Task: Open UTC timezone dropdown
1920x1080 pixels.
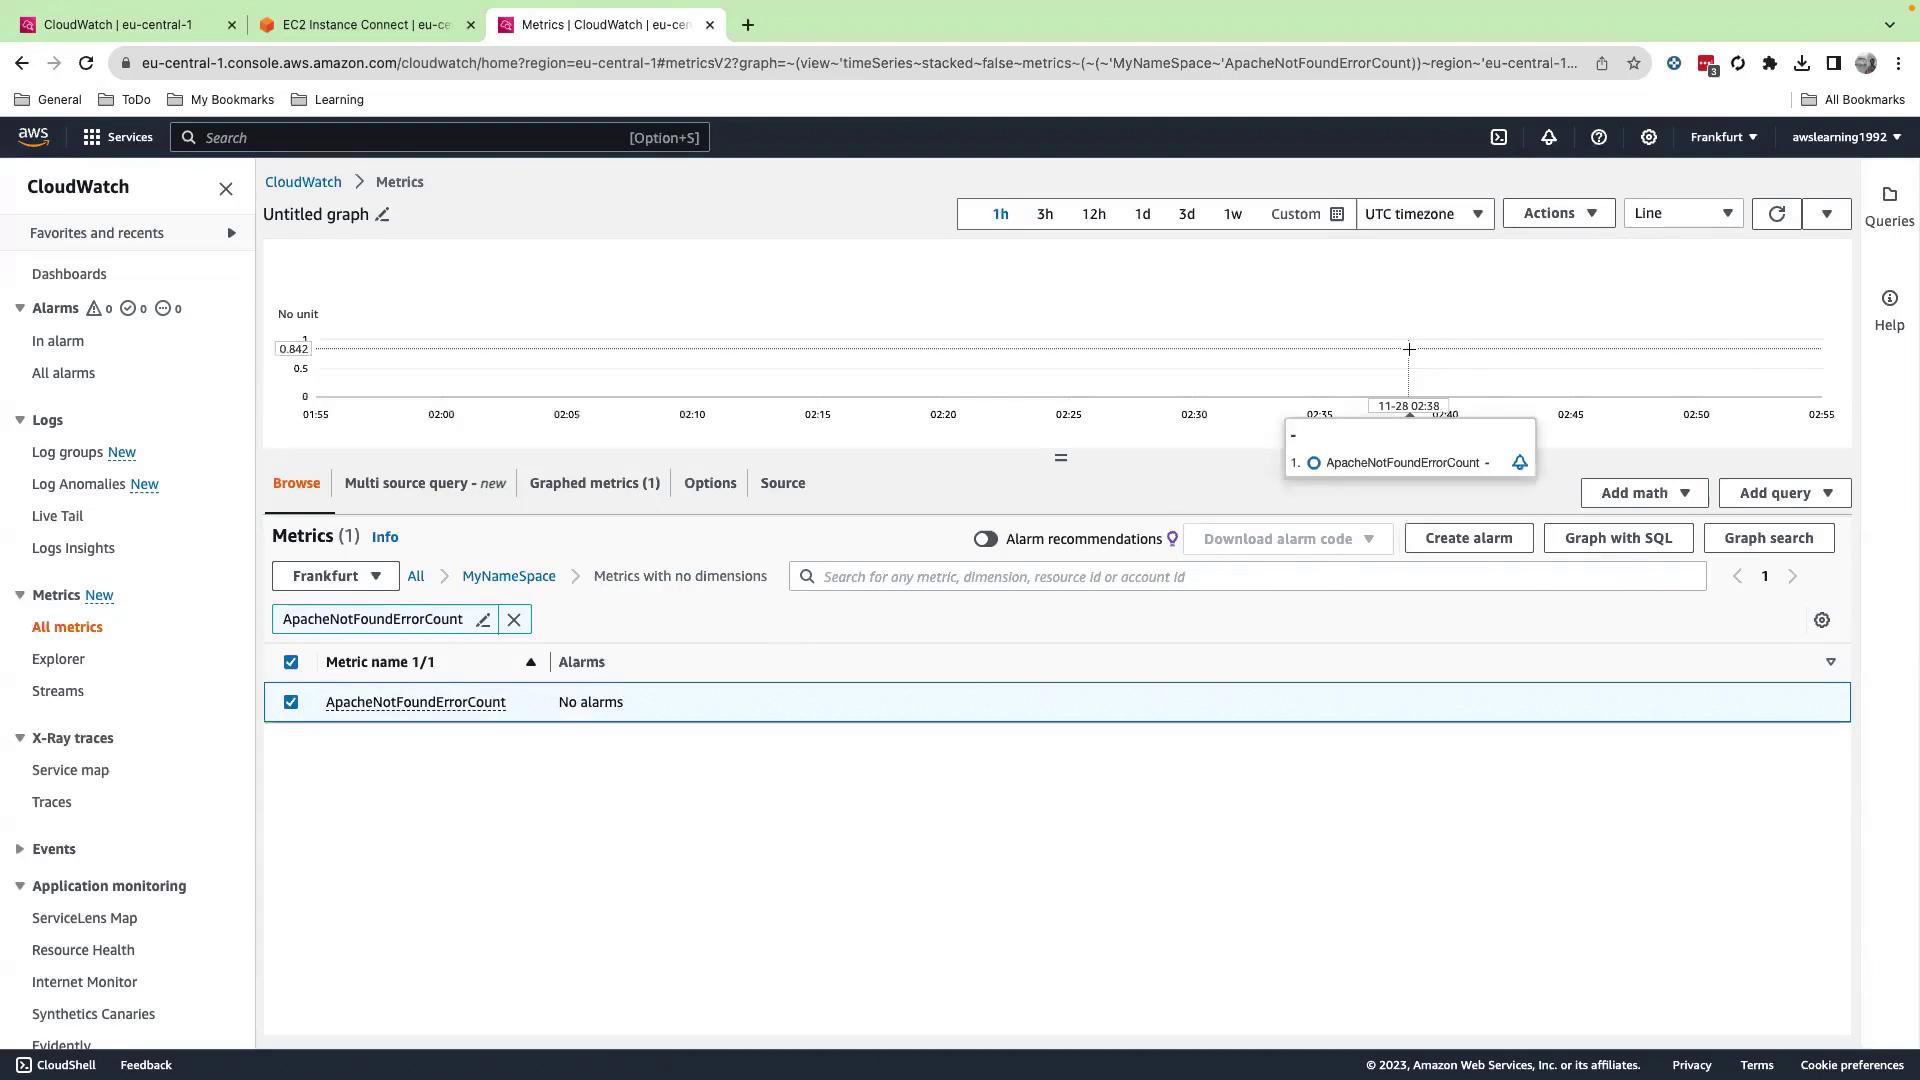Action: pyautogui.click(x=1425, y=214)
